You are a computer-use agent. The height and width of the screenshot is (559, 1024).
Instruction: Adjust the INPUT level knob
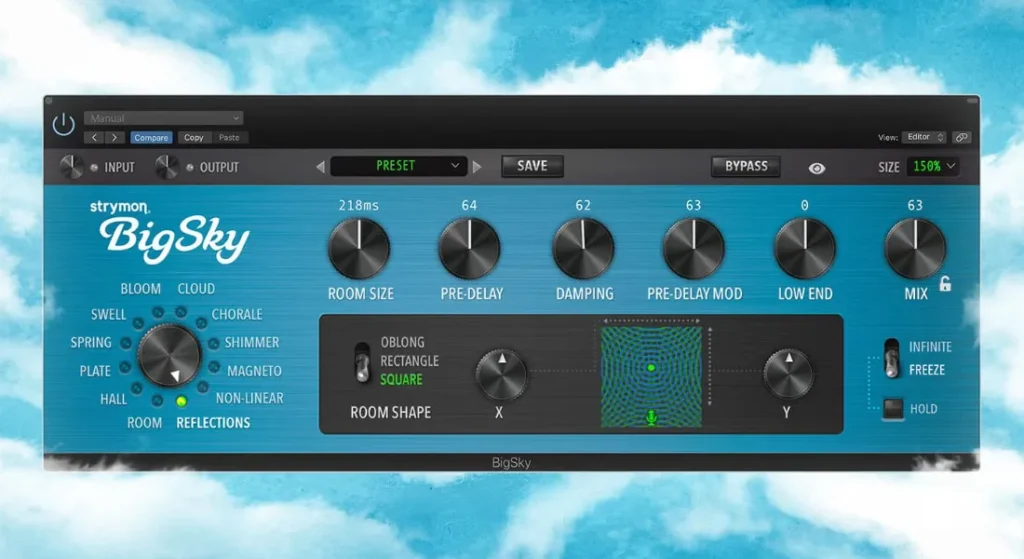point(72,167)
